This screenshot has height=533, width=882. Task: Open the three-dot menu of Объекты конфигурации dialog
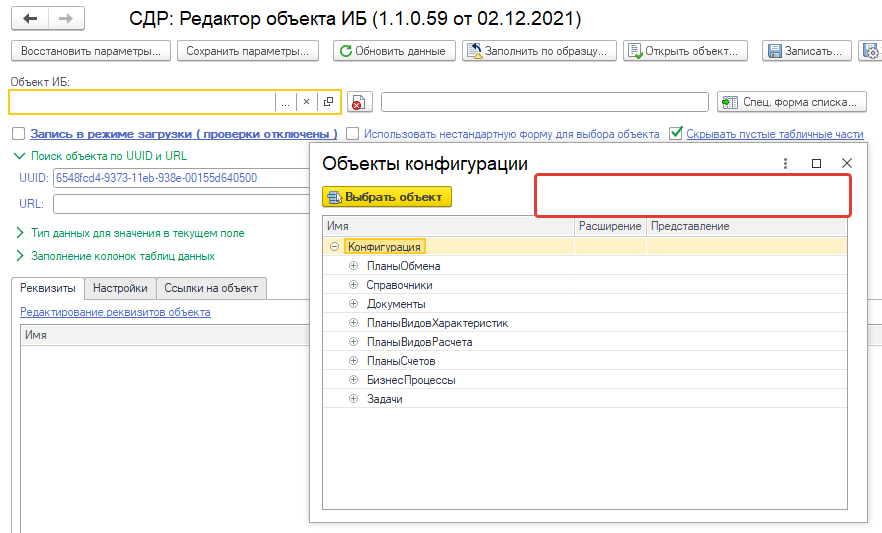(785, 163)
